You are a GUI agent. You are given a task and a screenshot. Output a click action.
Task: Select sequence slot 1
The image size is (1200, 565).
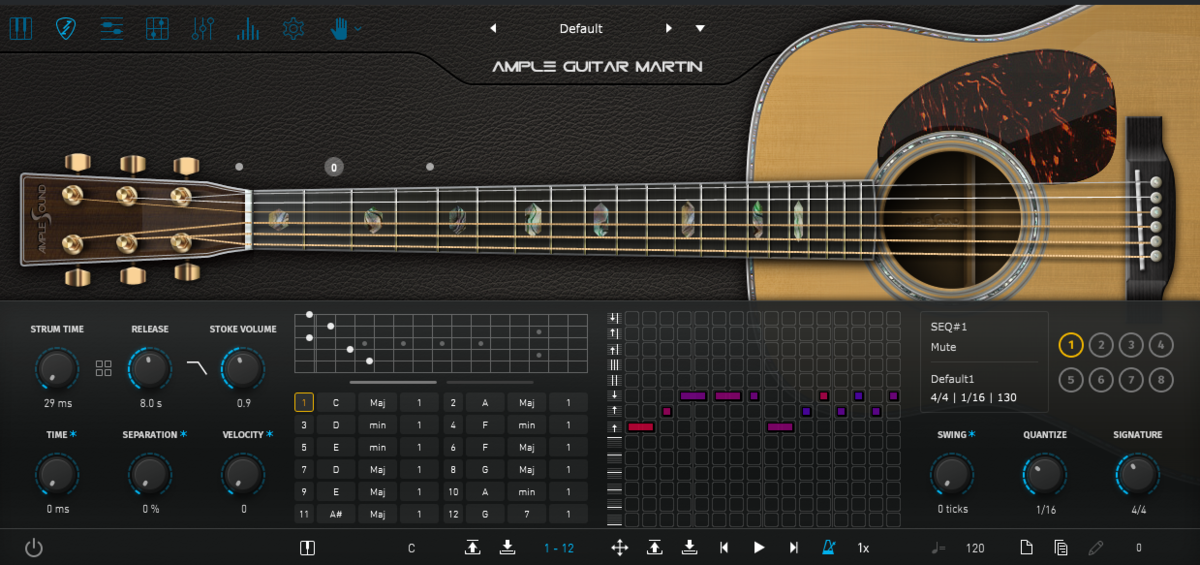(x=1071, y=346)
